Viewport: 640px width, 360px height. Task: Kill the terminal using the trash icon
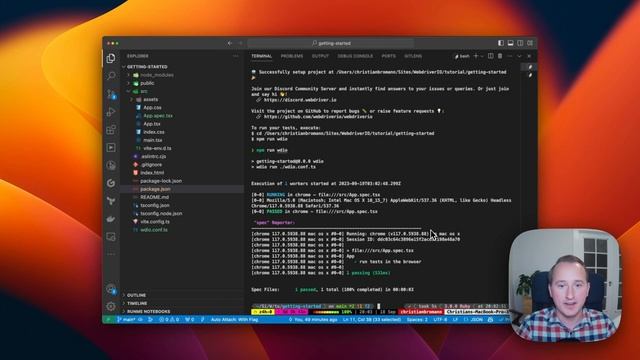pos(500,56)
